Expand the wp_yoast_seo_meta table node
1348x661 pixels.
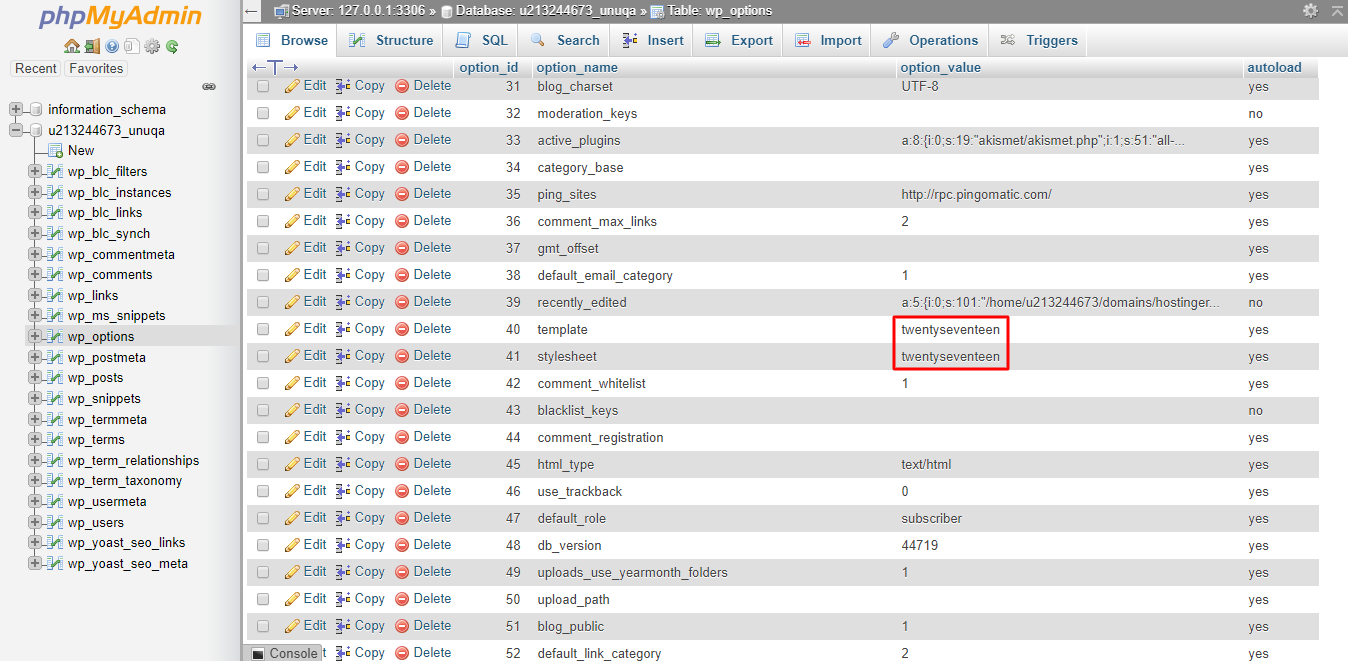35,563
